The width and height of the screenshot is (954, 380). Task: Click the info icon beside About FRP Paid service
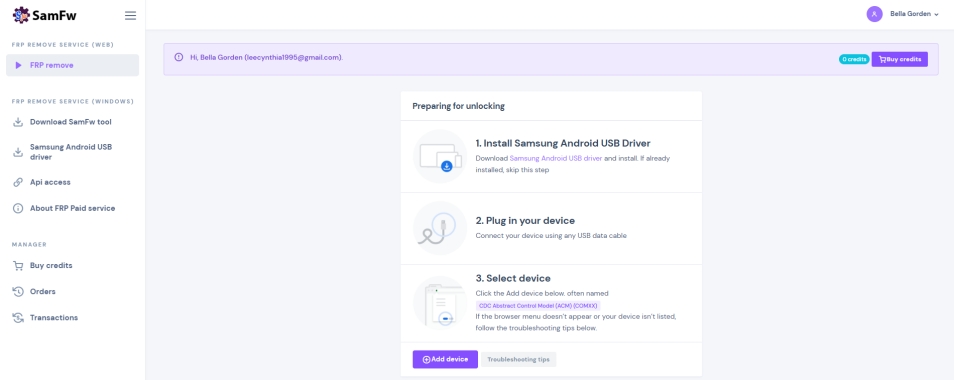pos(18,208)
